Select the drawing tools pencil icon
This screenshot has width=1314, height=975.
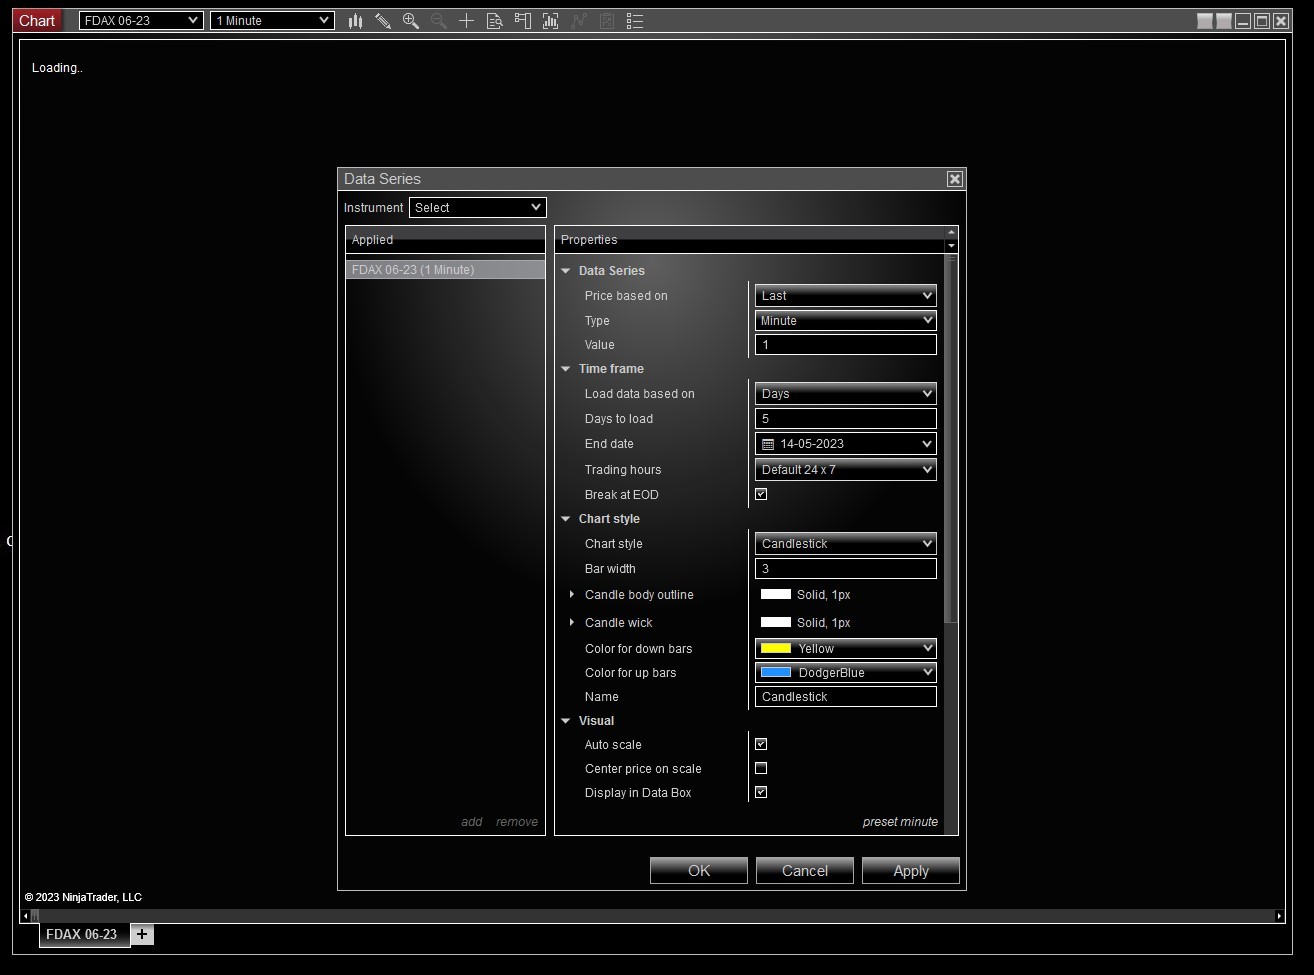tap(383, 21)
